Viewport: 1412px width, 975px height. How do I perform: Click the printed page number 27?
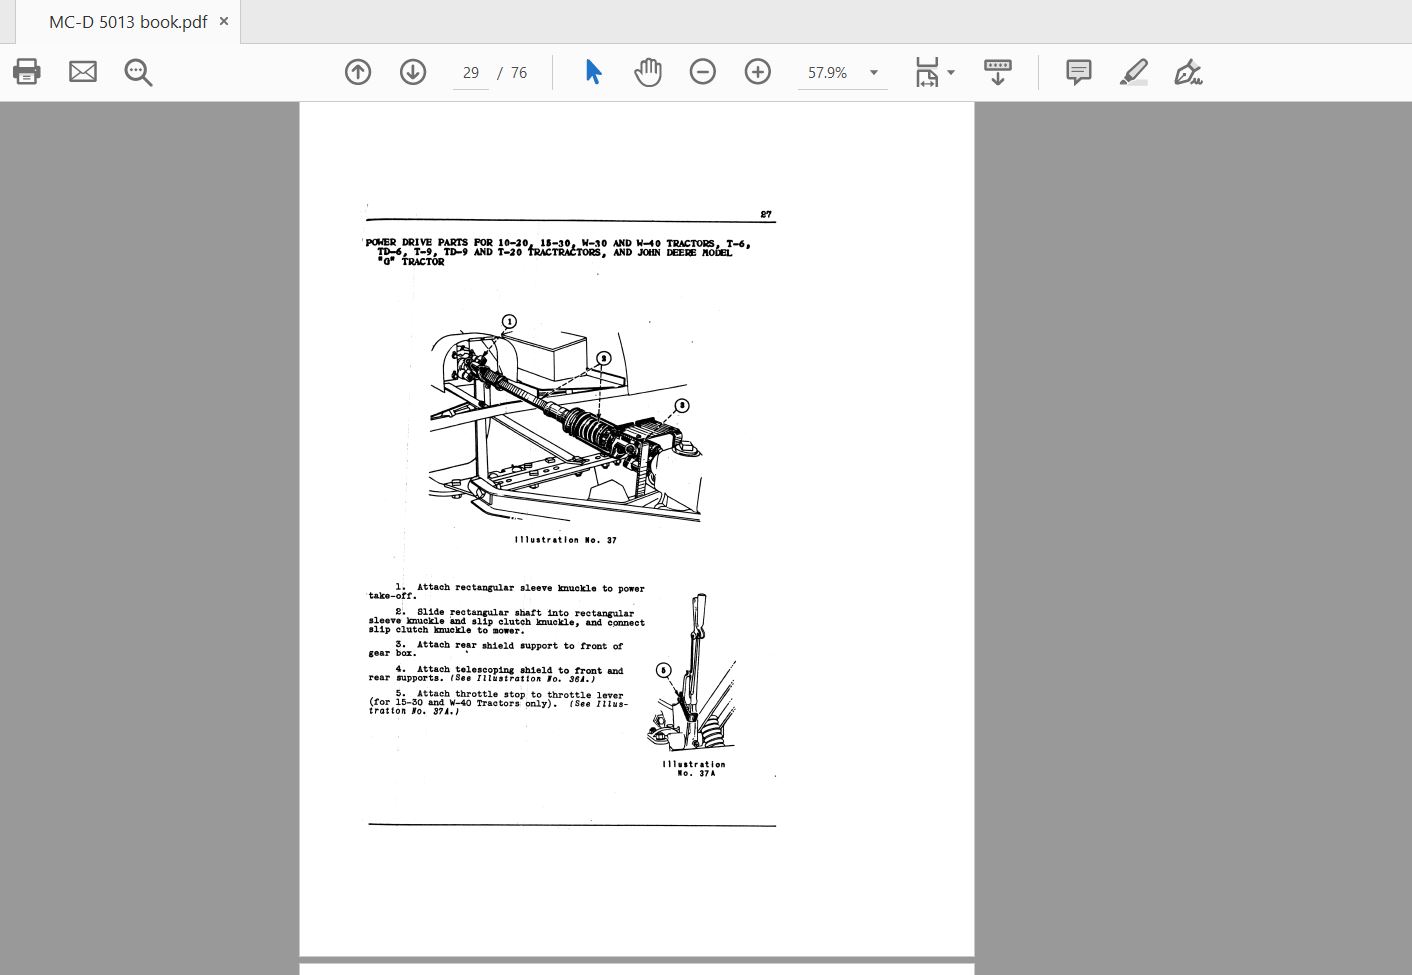[x=766, y=215]
